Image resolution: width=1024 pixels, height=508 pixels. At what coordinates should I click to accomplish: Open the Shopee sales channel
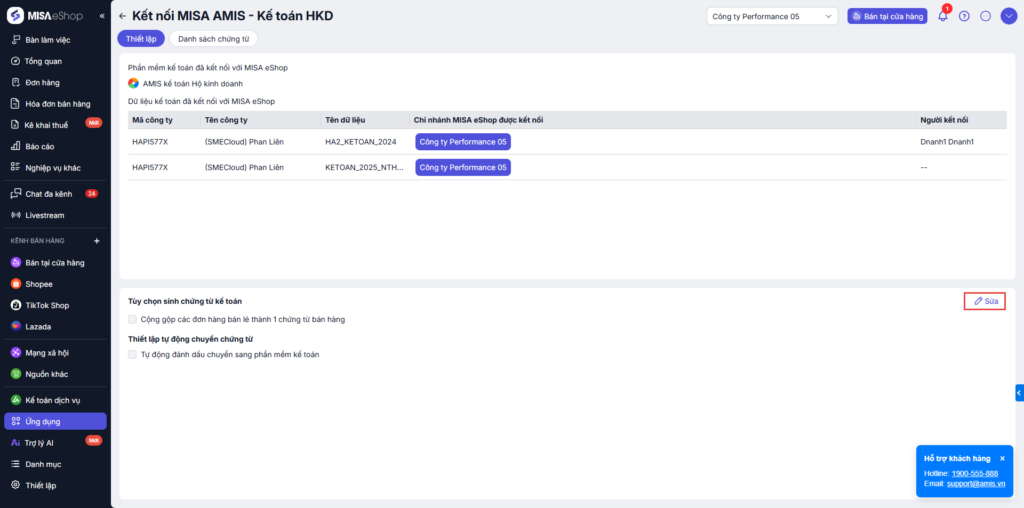click(x=39, y=284)
